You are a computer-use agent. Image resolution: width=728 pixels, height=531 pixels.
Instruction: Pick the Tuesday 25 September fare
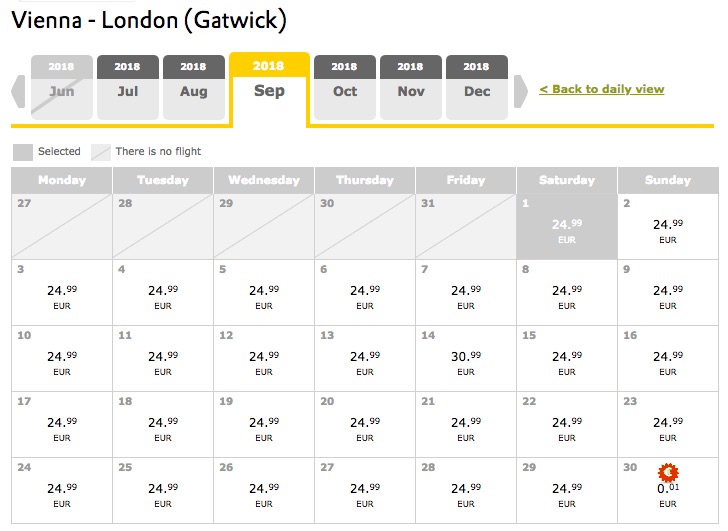pos(163,491)
